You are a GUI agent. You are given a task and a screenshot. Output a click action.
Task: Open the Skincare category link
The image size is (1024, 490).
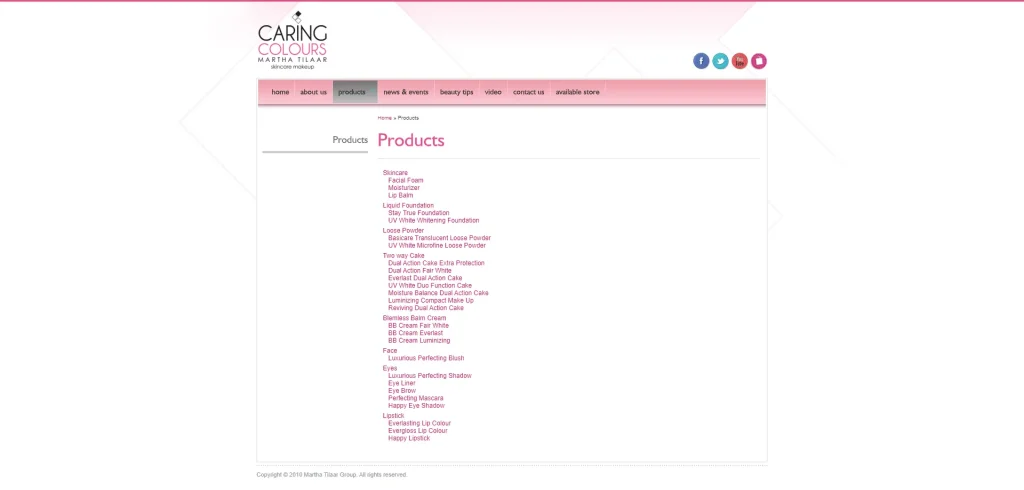coord(395,173)
